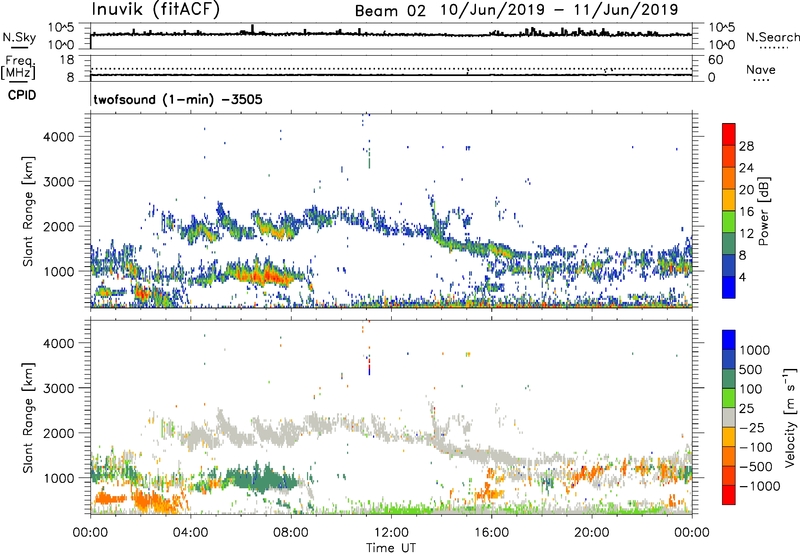Click the CPID label
The image size is (800, 554).
(22, 95)
